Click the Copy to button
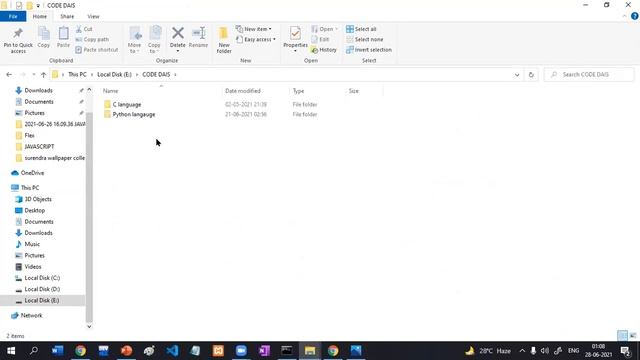640x360 pixels. pyautogui.click(x=154, y=39)
